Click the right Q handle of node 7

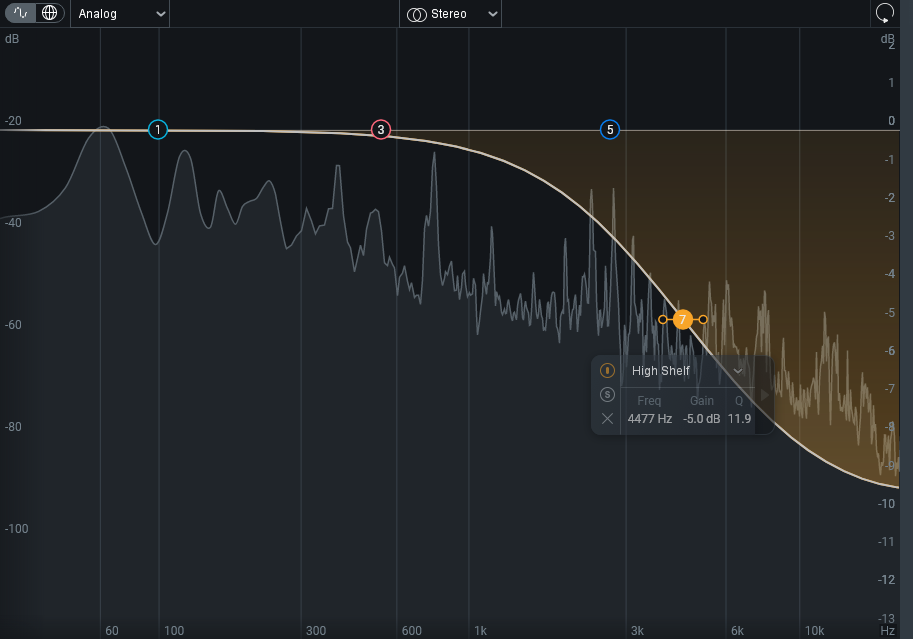[x=703, y=319]
